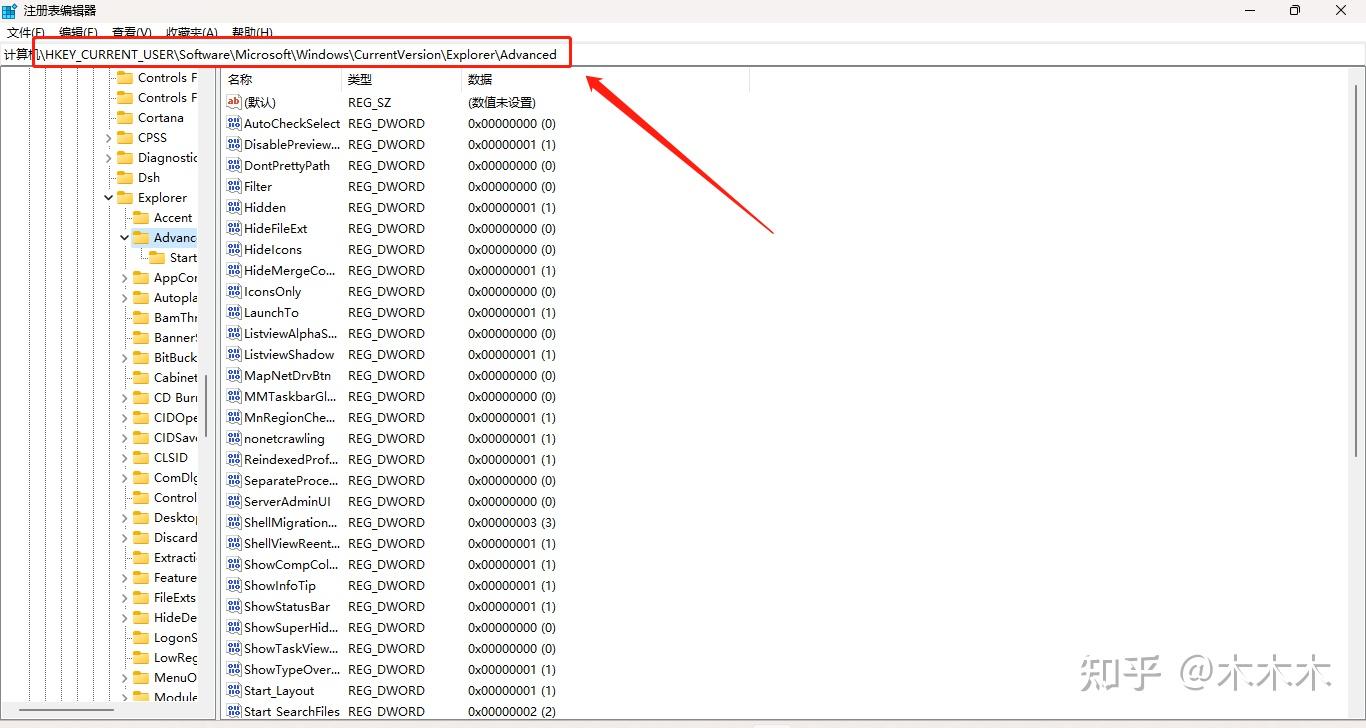
Task: Click the data cell of ShowTypeOver... row
Action: [512, 669]
